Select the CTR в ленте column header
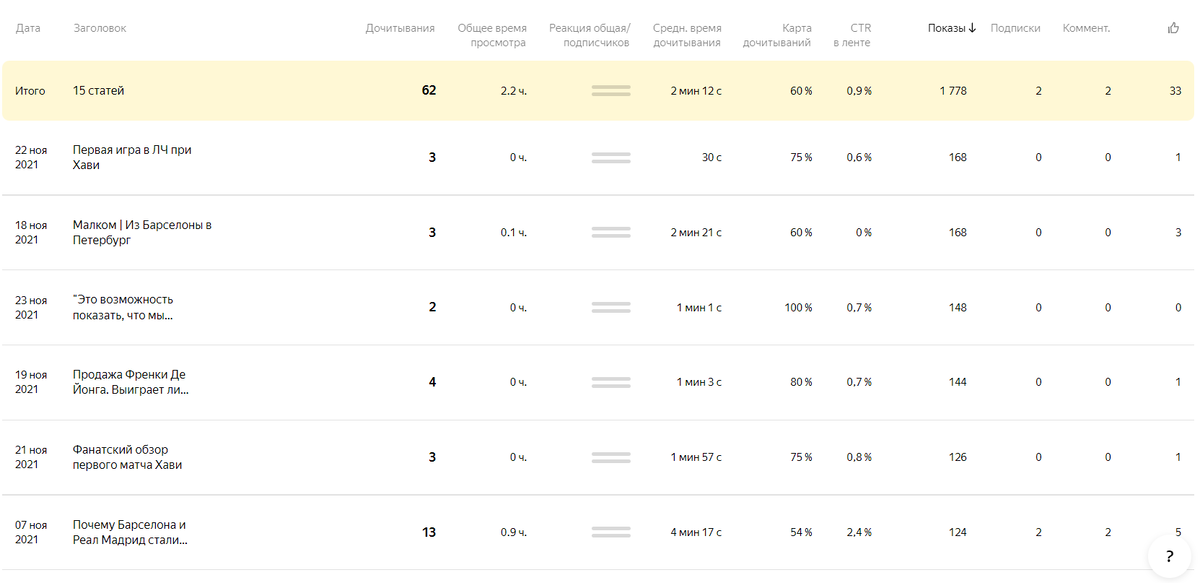 (853, 35)
